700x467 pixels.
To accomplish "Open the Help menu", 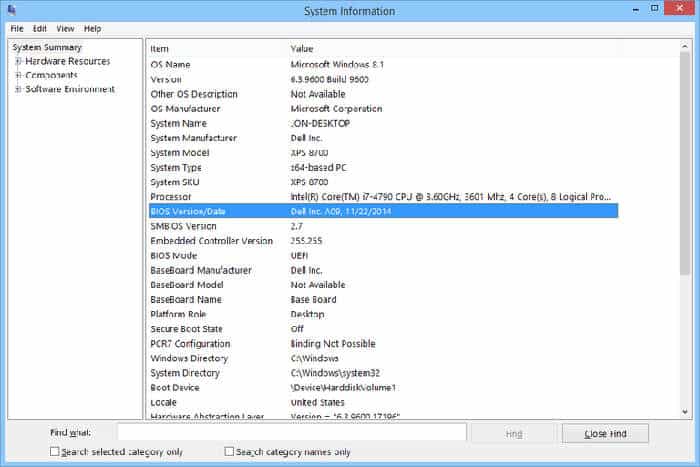I will 93,29.
